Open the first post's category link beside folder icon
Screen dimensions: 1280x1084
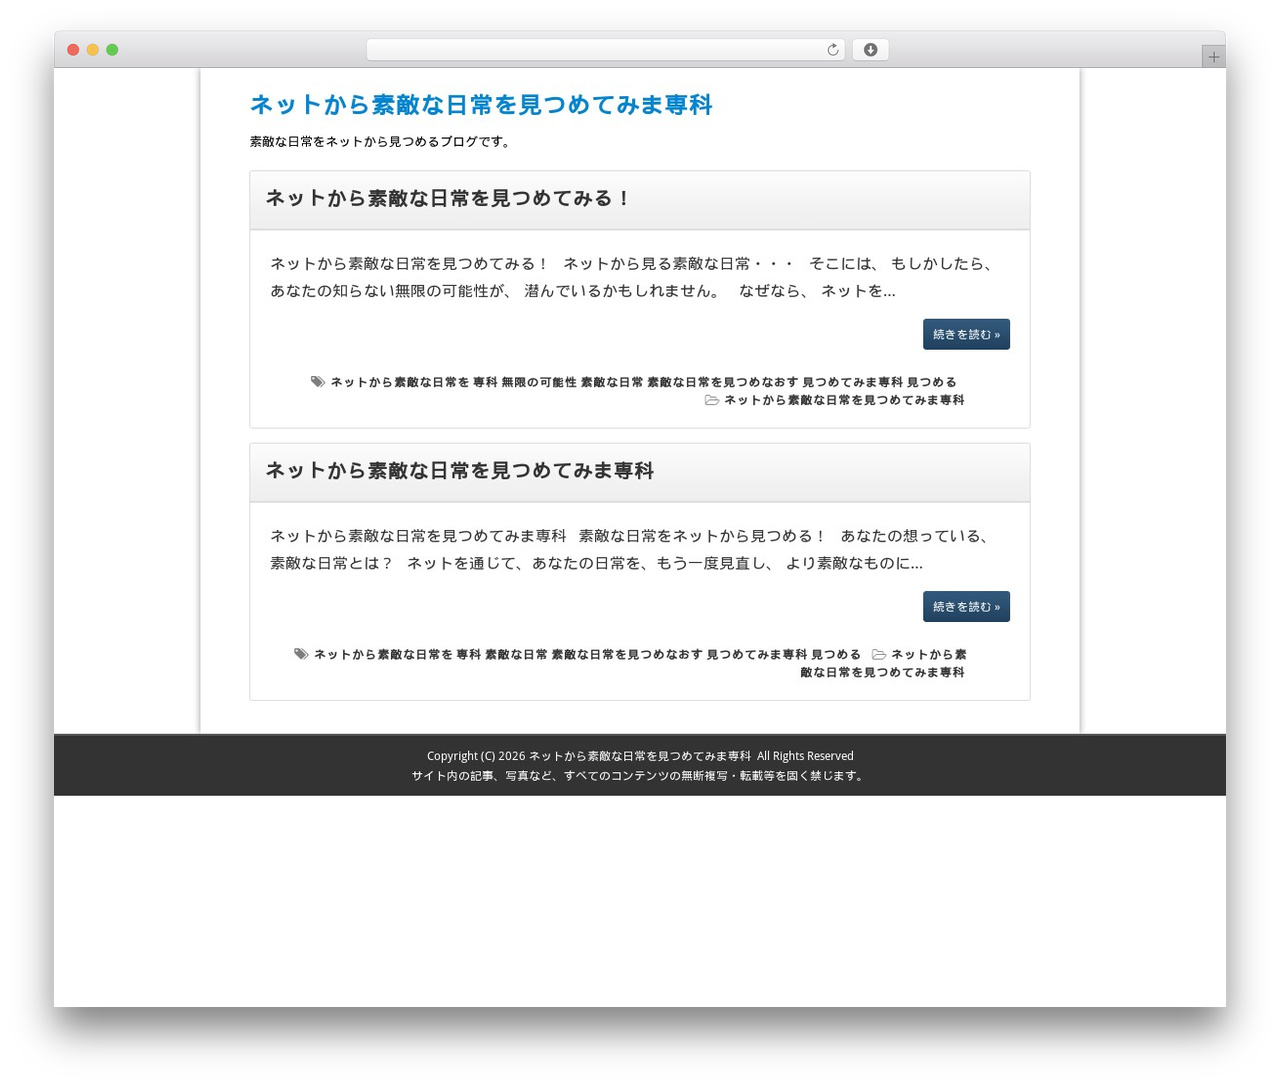(x=844, y=400)
